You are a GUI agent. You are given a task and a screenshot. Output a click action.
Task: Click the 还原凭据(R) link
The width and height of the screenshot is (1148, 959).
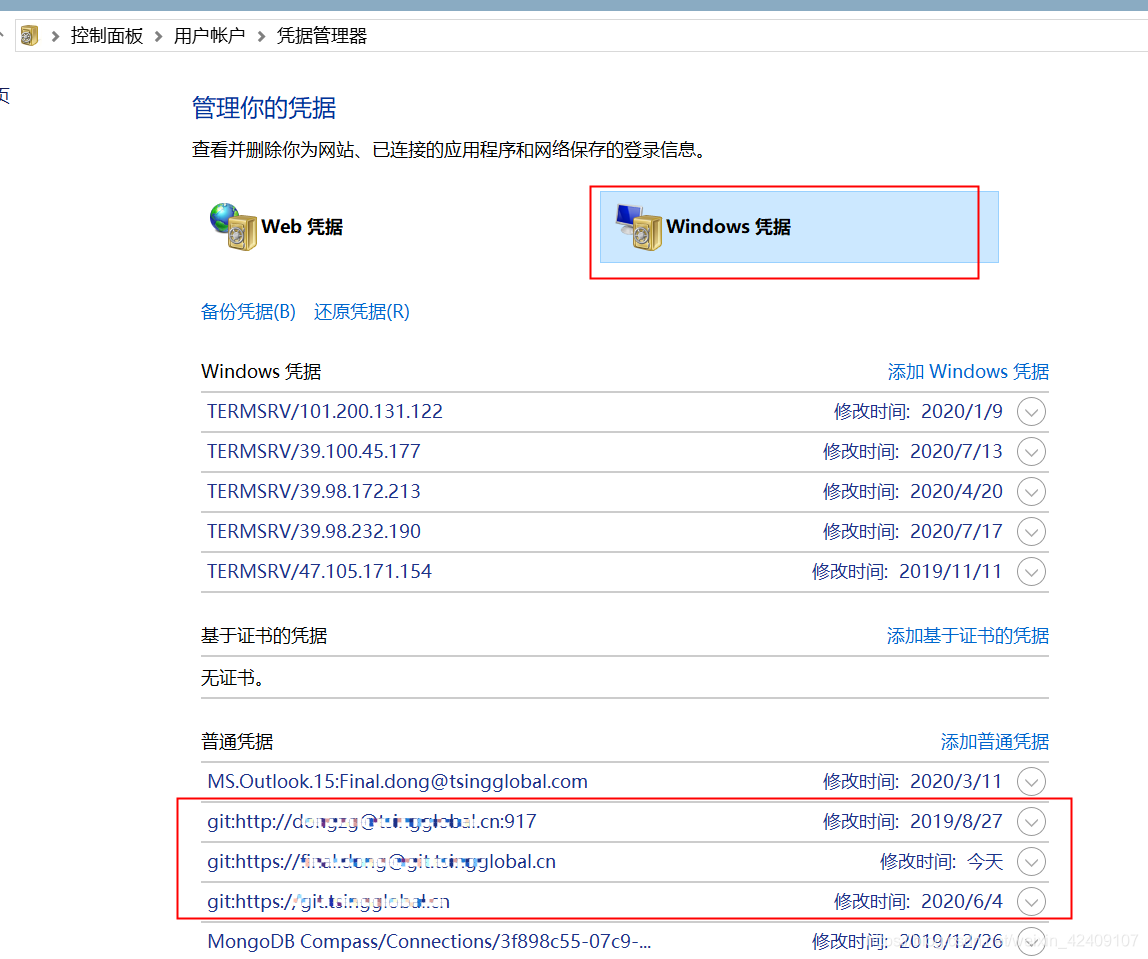tap(362, 312)
